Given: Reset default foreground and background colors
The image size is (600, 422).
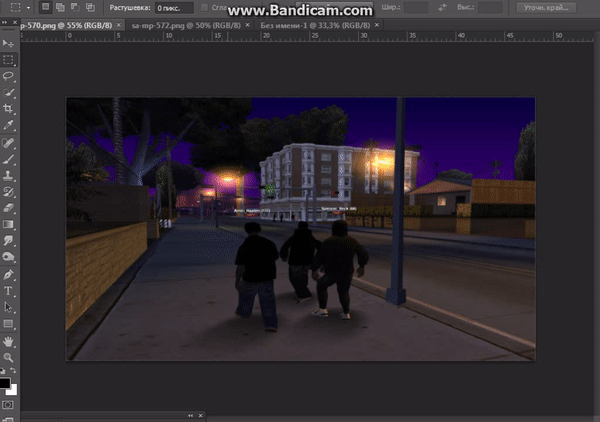Looking at the screenshot, I should click(x=3, y=370).
